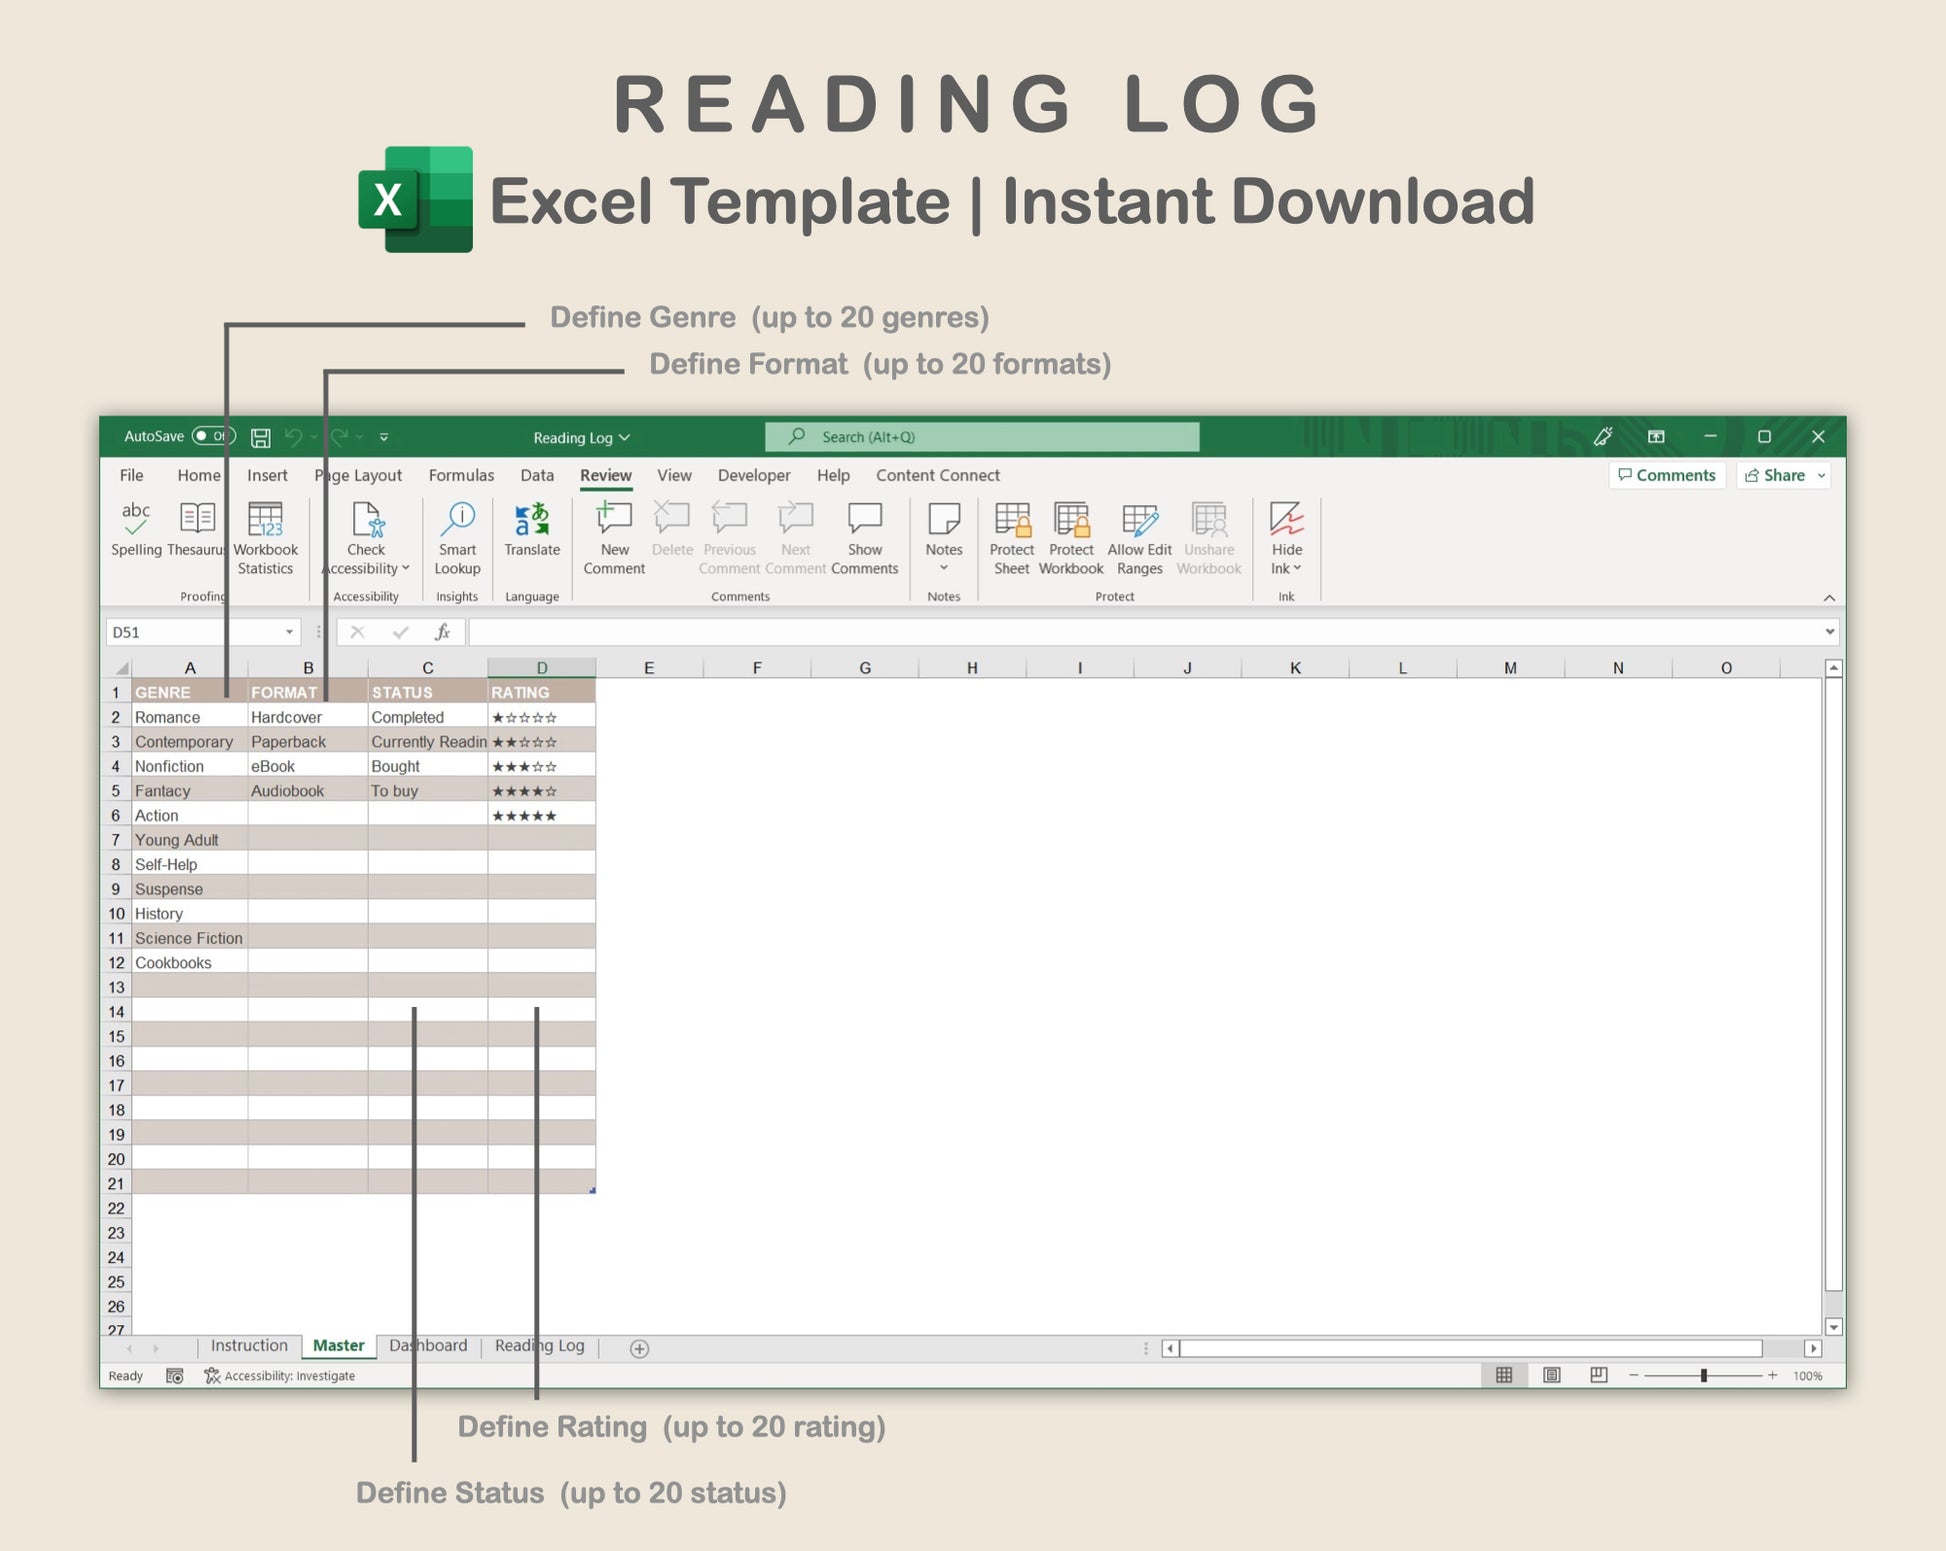
Task: Click the Protect Sheet icon
Action: tap(1011, 521)
